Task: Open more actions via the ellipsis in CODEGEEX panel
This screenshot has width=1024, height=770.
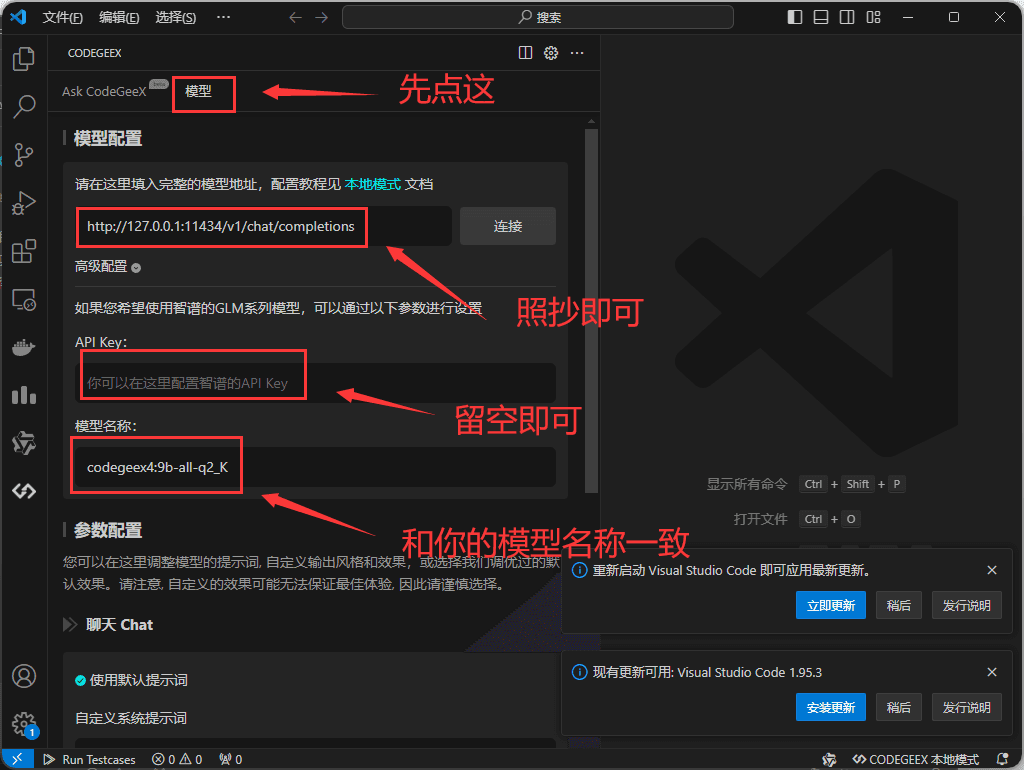Action: point(577,53)
